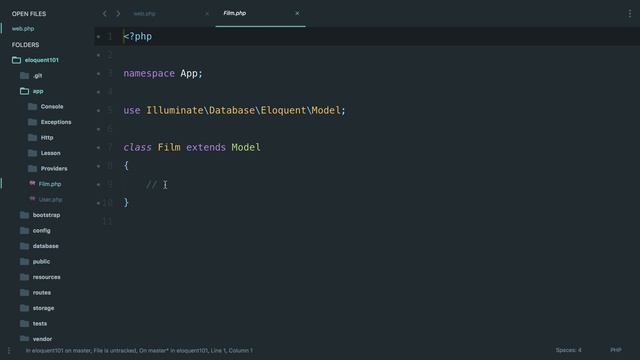Click the Model keyword after extends
Screen dimensions: 640x360
pyautogui.click(x=246, y=147)
